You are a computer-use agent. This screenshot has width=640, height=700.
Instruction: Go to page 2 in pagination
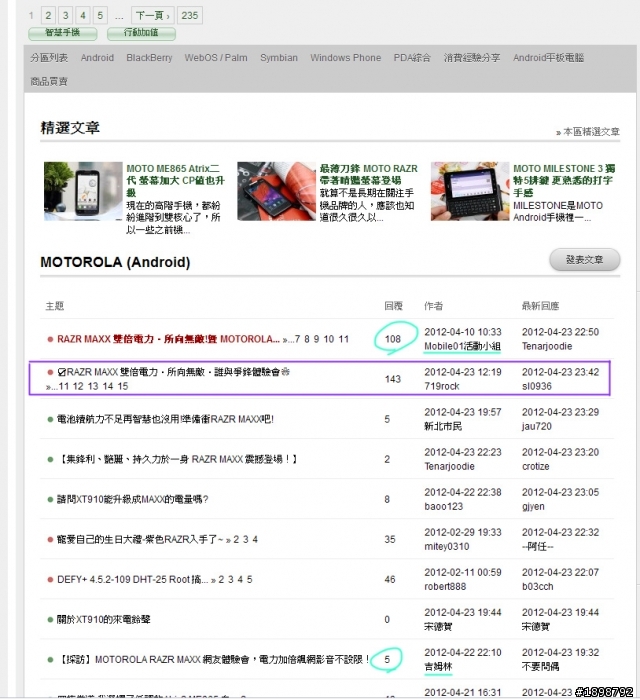[48, 16]
